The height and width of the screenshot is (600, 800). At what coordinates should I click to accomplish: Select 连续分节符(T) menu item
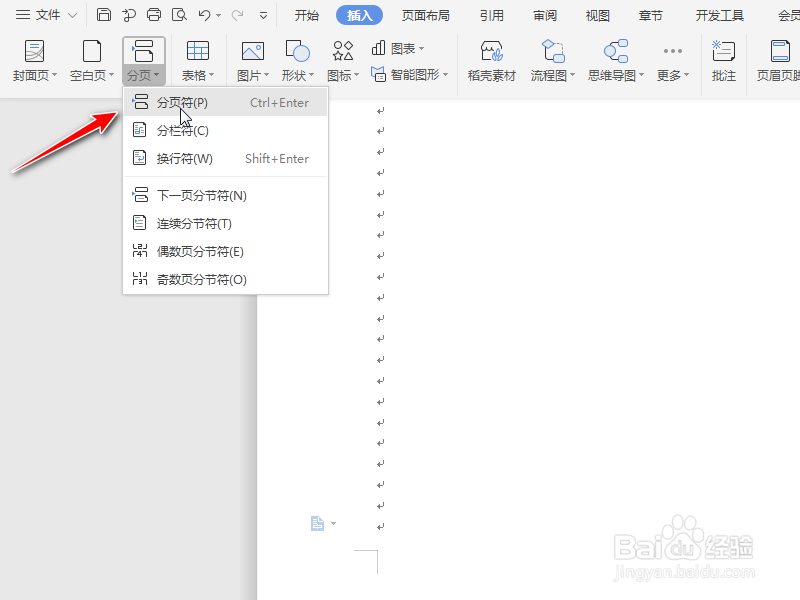point(225,223)
